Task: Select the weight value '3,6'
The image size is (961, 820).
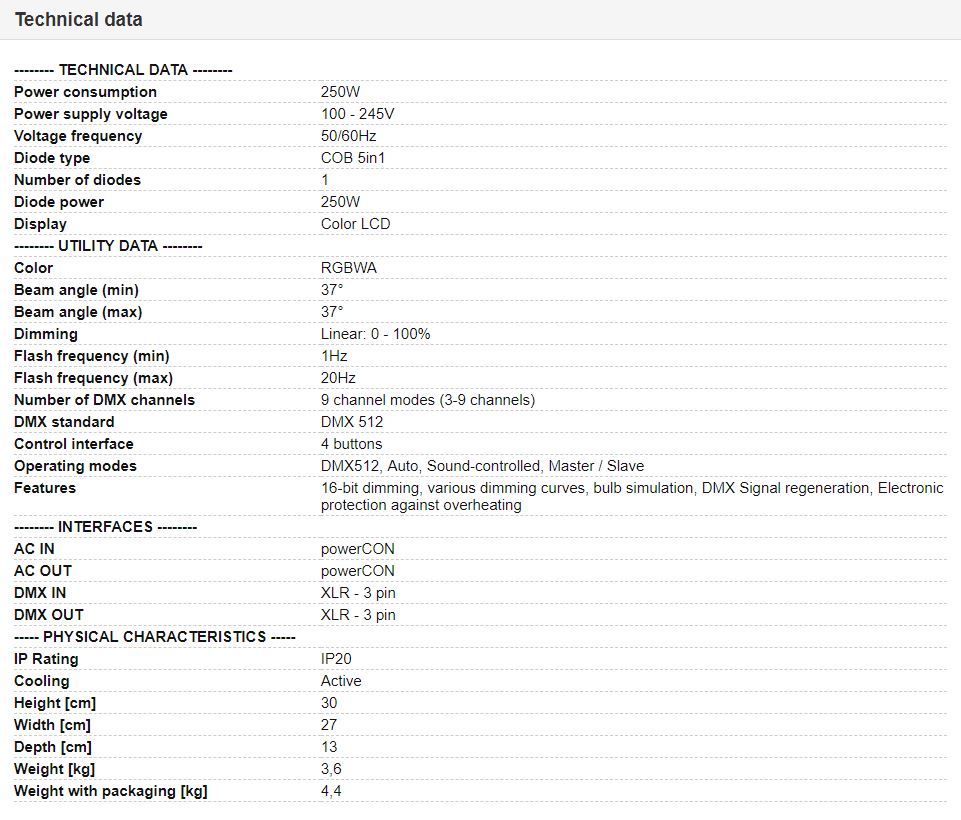Action: (x=331, y=770)
